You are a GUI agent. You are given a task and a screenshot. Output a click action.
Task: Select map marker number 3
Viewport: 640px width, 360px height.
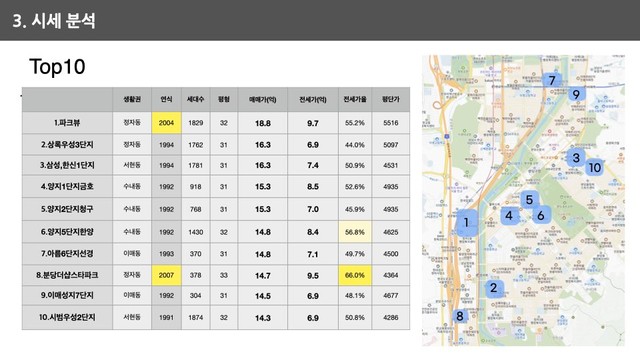click(x=576, y=158)
